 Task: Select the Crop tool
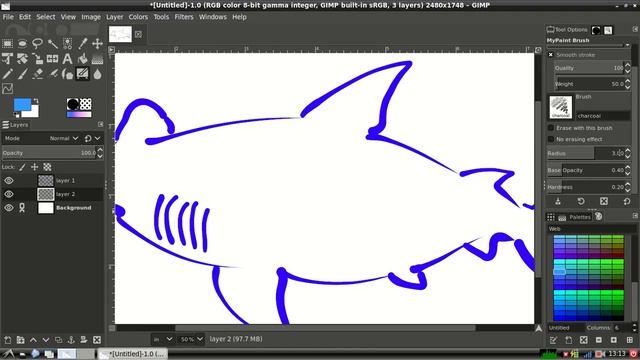7,59
